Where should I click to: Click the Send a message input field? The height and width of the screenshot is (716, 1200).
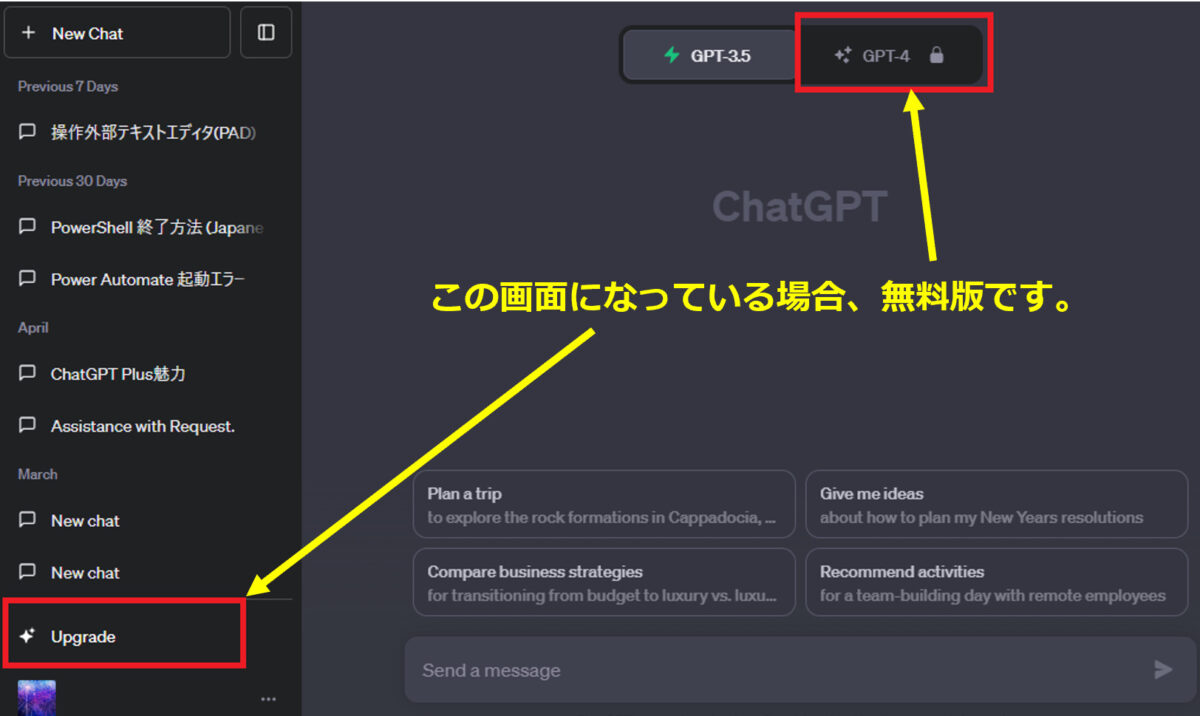tap(700, 669)
